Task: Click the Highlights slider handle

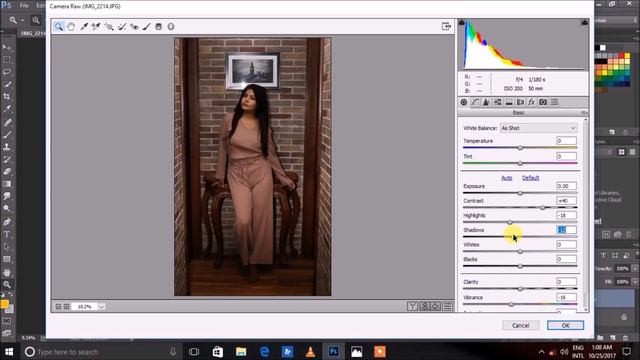Action: coord(510,222)
